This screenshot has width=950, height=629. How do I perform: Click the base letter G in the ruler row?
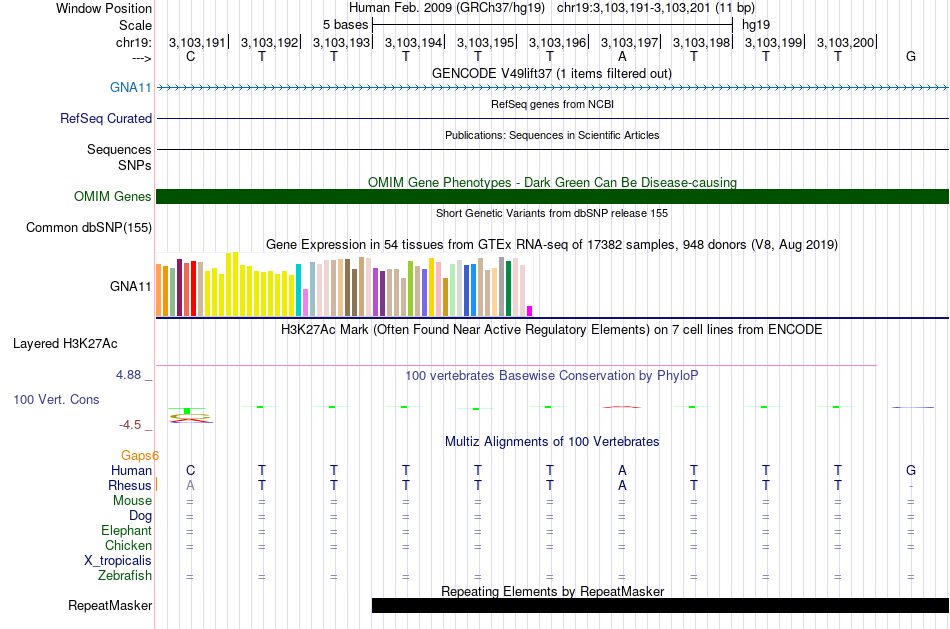[x=910, y=56]
